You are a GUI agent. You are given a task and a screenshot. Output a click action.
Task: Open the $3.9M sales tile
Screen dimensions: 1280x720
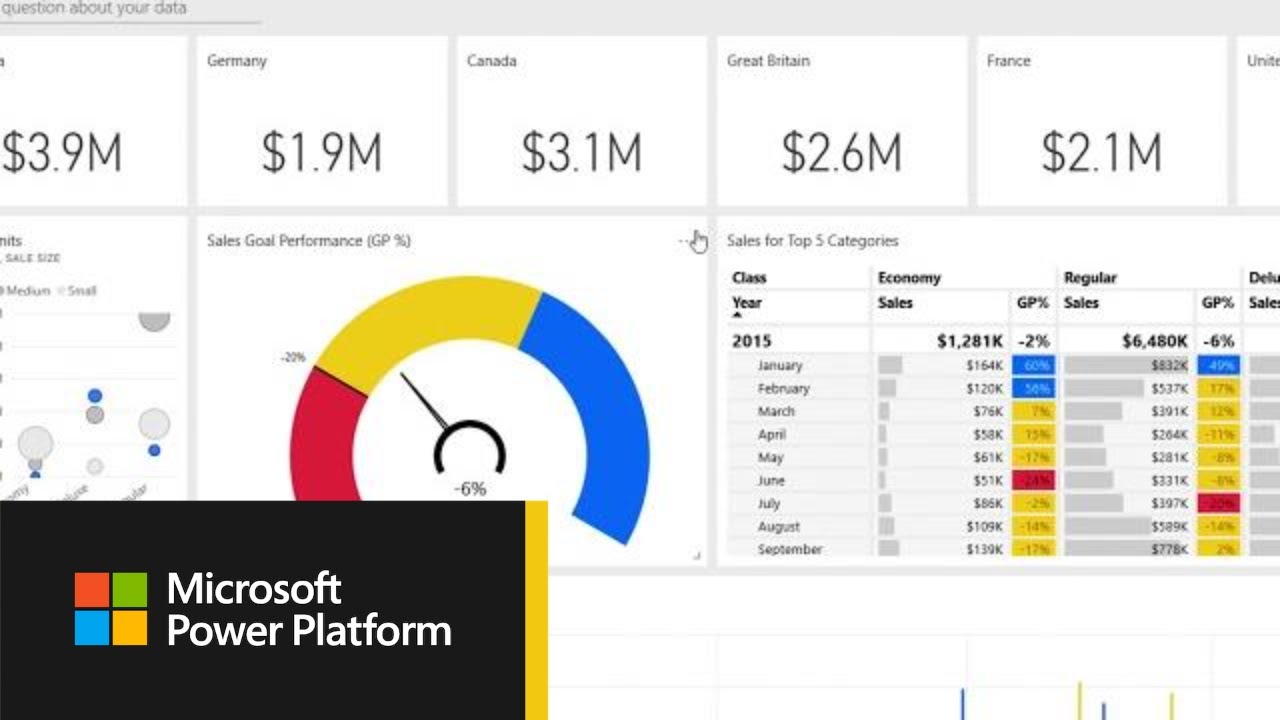92,121
